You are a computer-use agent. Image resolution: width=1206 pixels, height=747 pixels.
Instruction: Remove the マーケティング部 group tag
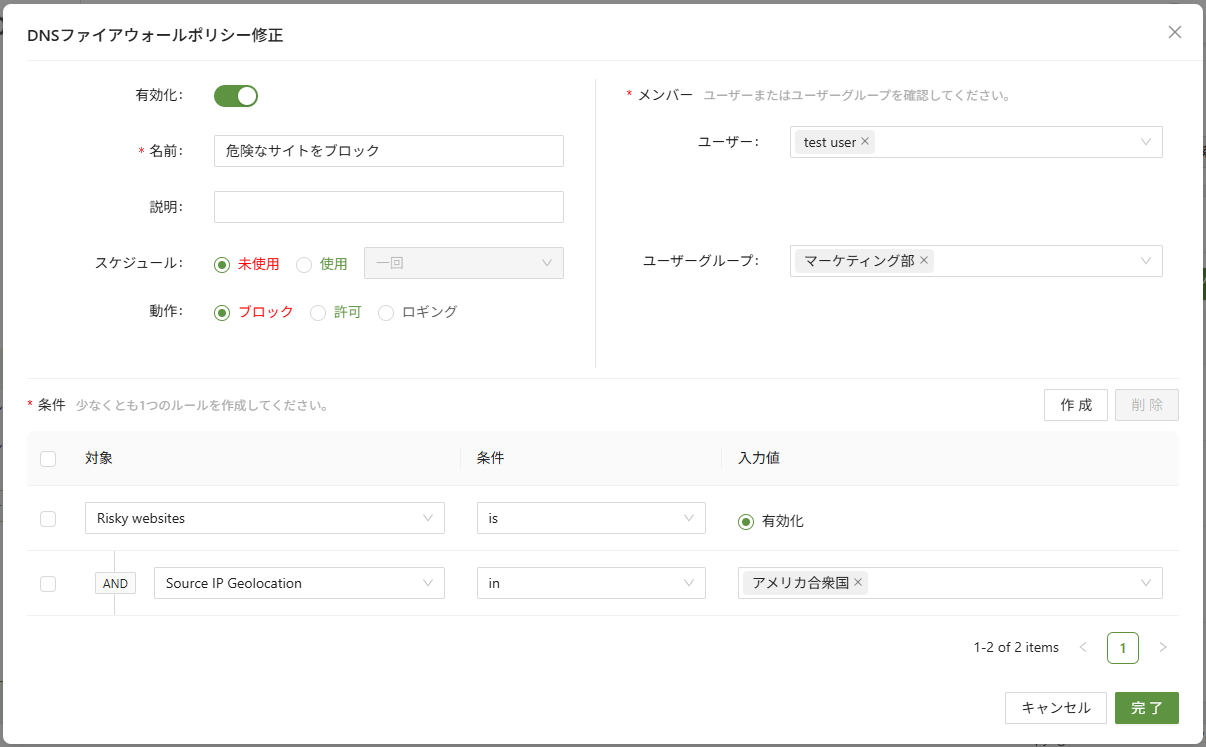(x=924, y=261)
